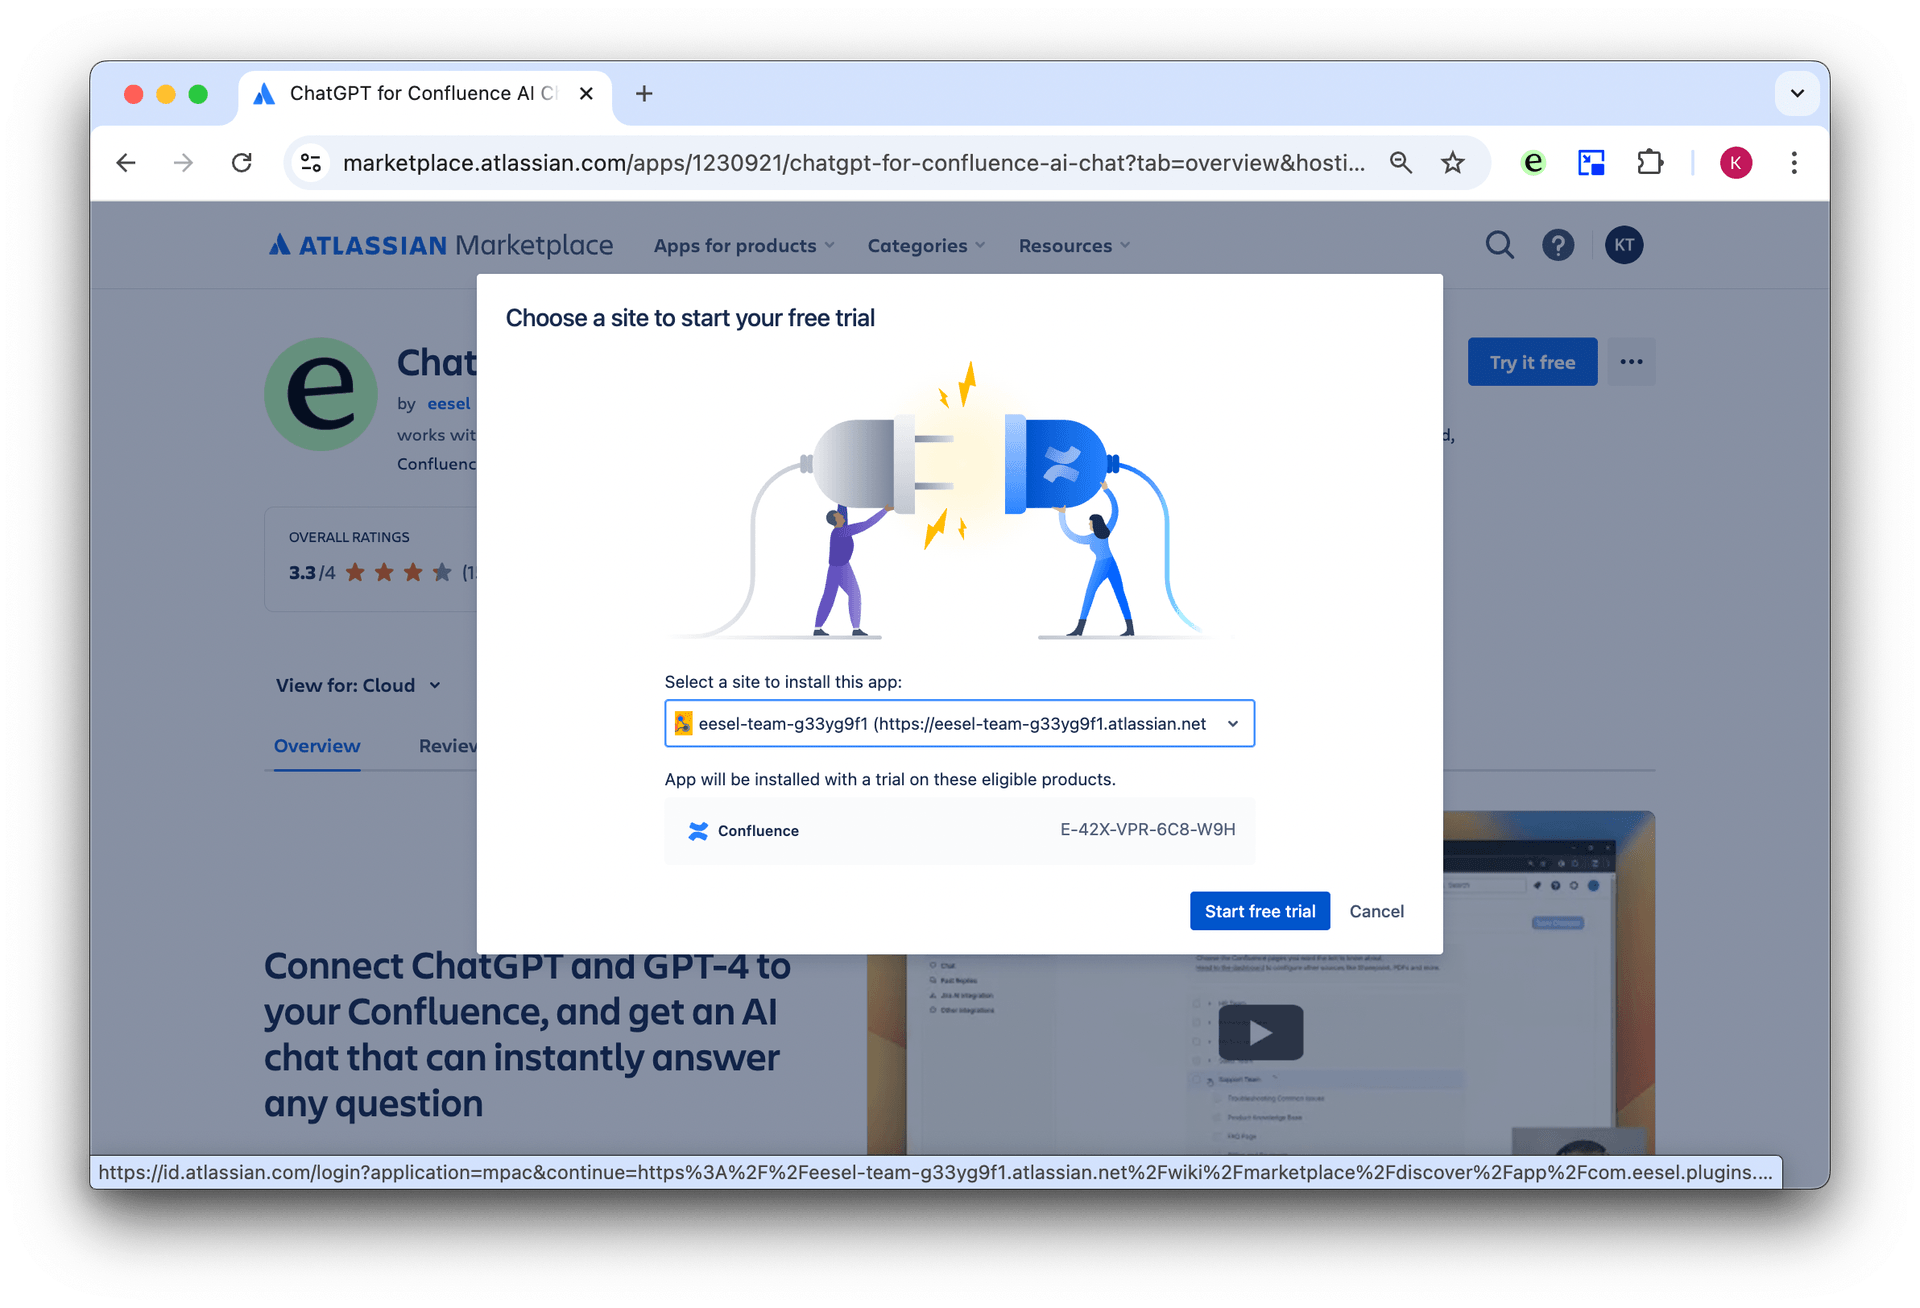Open the more actions ellipsis button
The width and height of the screenshot is (1920, 1308).
click(1631, 362)
